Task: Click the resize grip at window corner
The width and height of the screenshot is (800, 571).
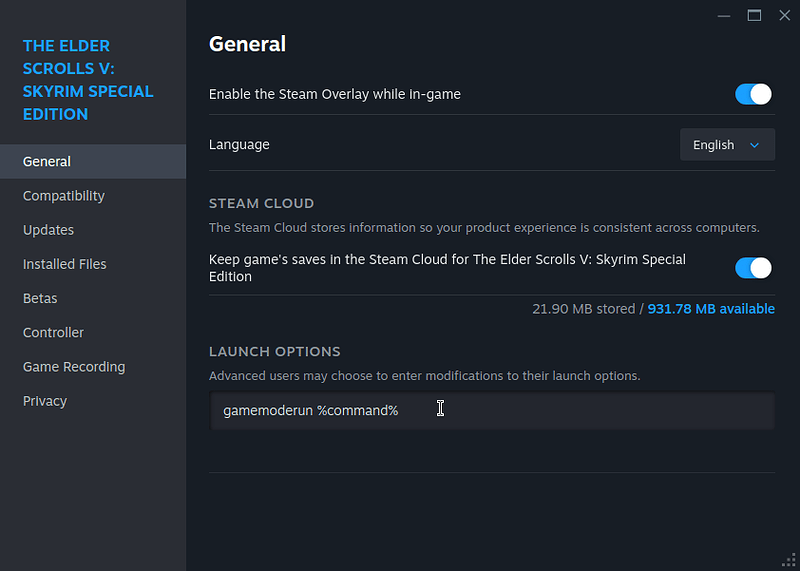Action: tap(789, 560)
